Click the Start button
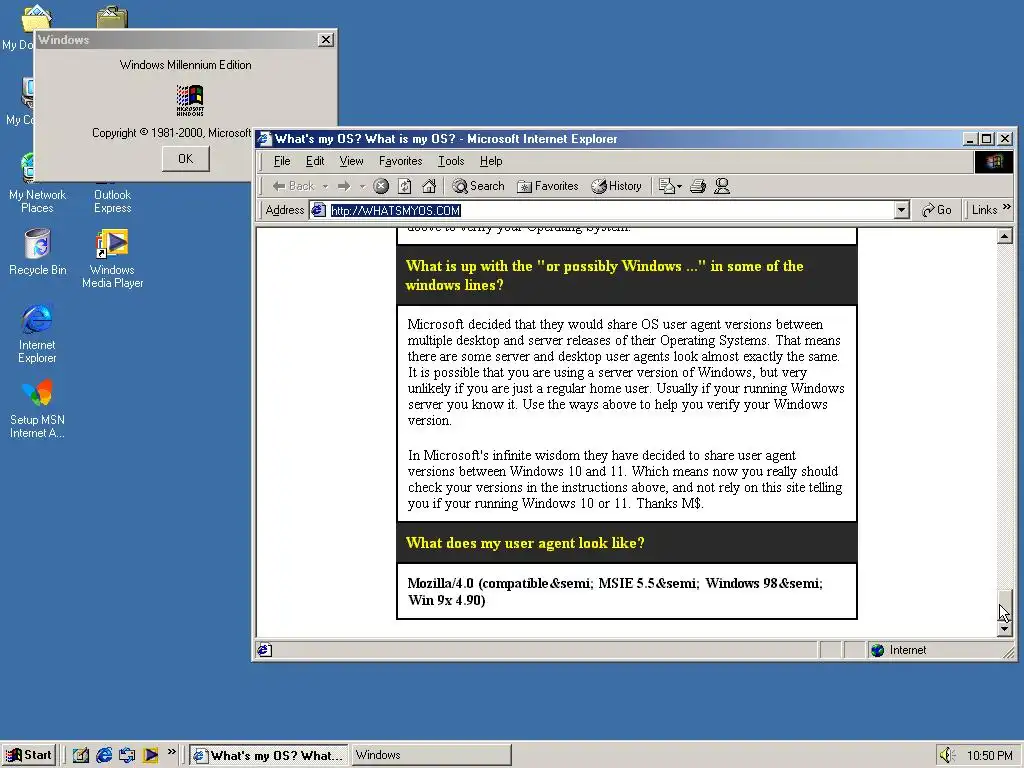The image size is (1024, 768). tap(29, 755)
